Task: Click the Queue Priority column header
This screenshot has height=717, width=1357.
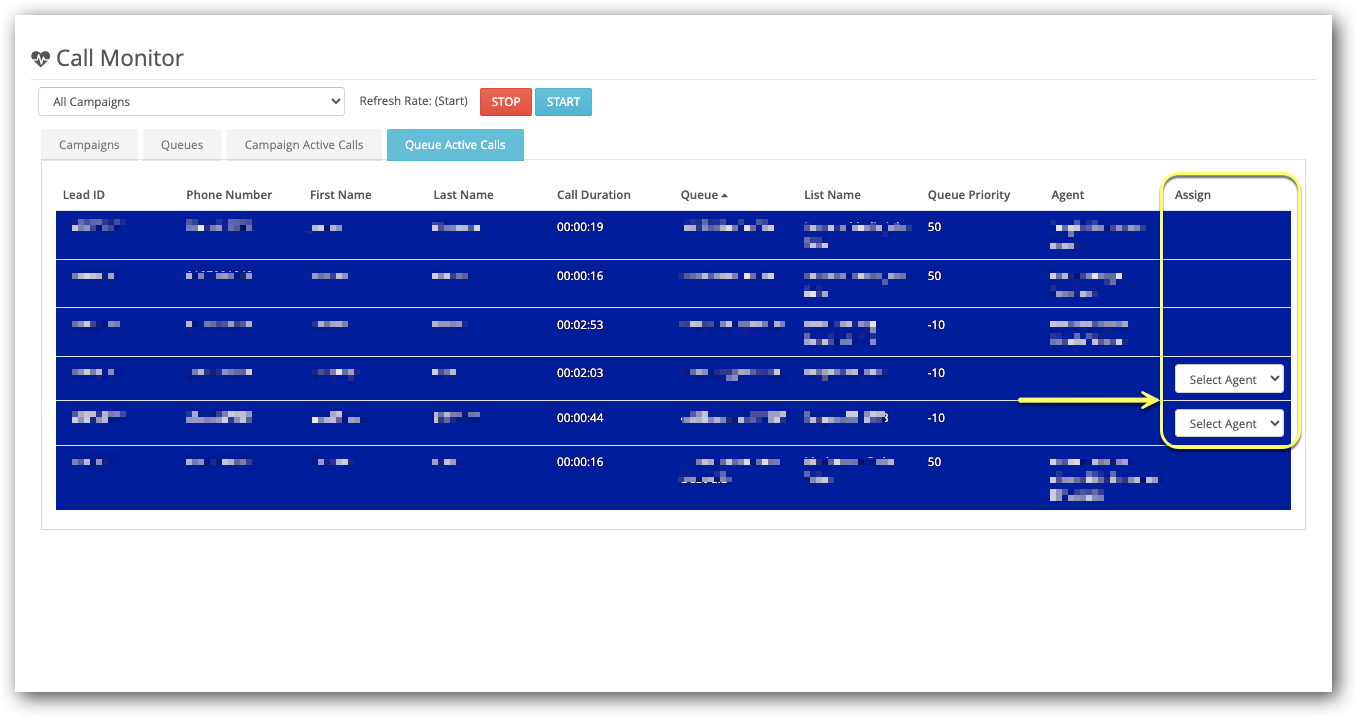Action: click(968, 194)
